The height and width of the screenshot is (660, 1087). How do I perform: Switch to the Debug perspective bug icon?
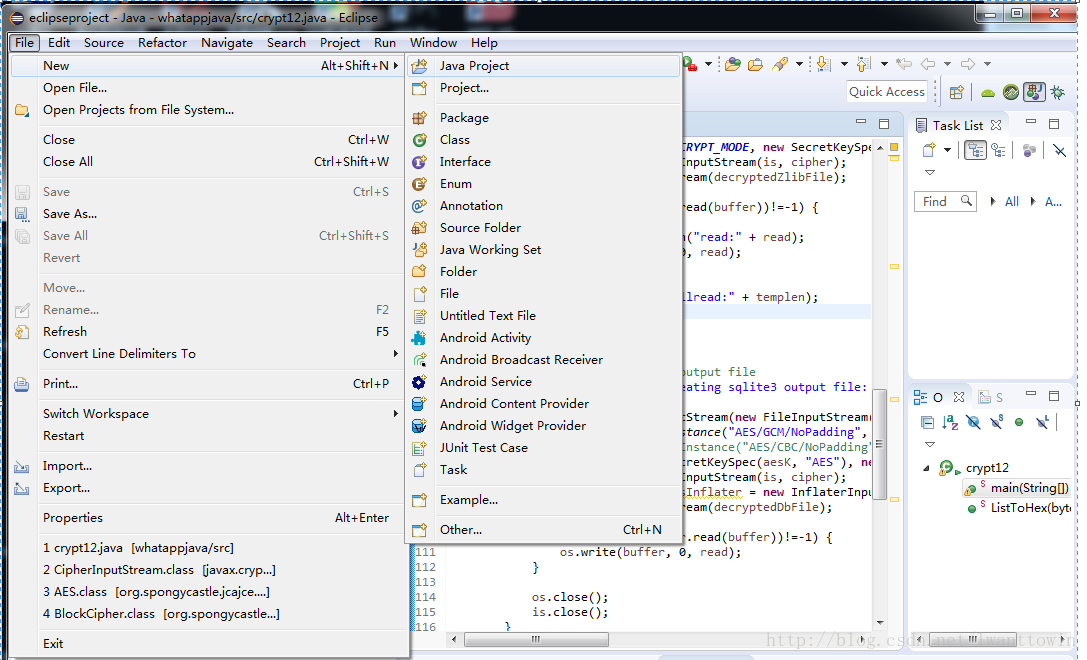(x=1058, y=92)
